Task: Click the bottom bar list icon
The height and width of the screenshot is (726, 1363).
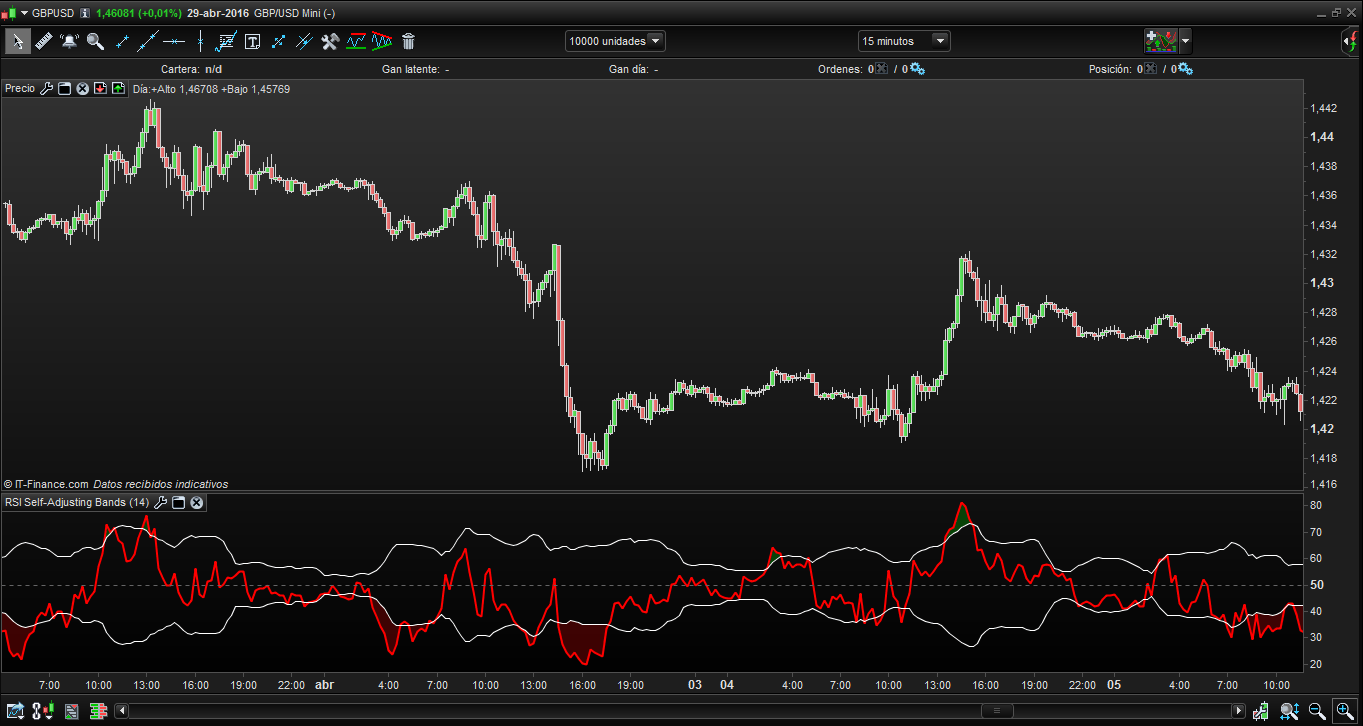Action: pyautogui.click(x=71, y=711)
